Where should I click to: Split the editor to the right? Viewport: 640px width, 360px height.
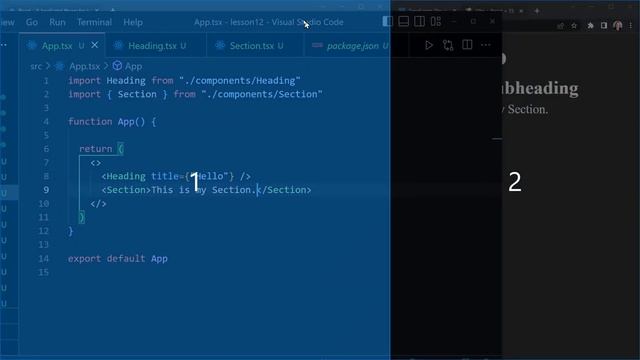point(467,44)
